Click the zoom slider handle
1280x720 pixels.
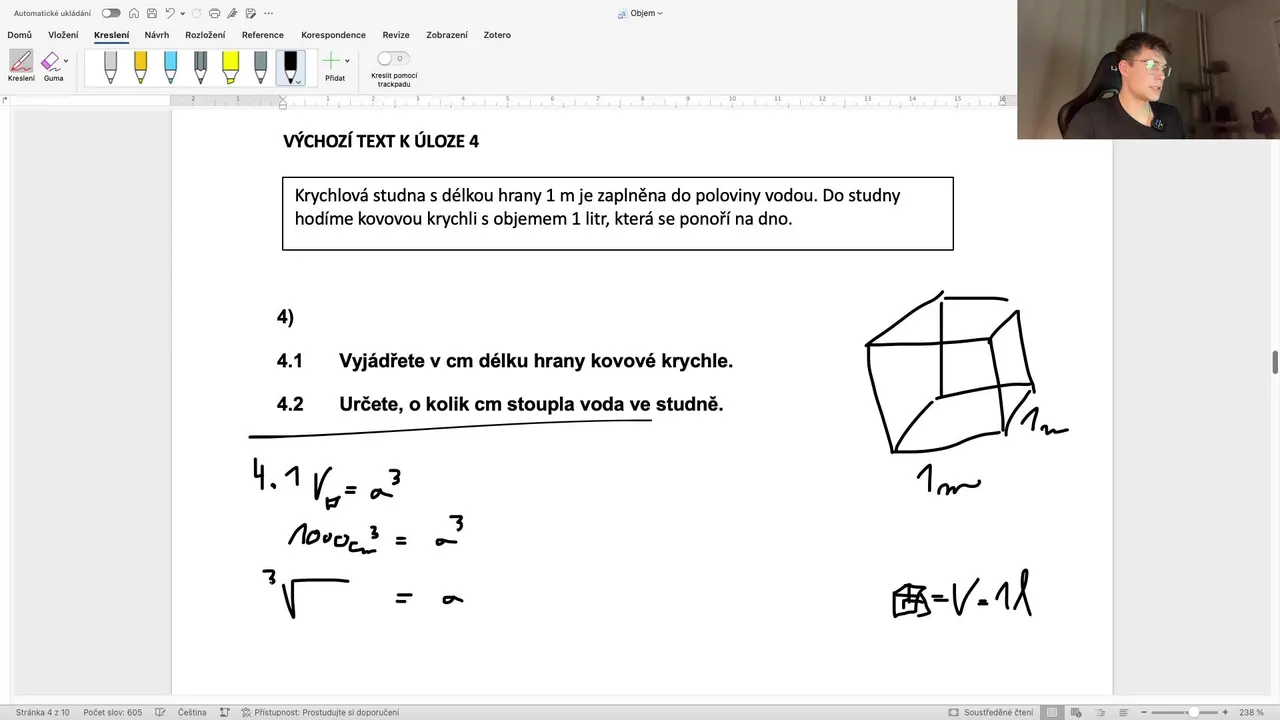point(1194,712)
